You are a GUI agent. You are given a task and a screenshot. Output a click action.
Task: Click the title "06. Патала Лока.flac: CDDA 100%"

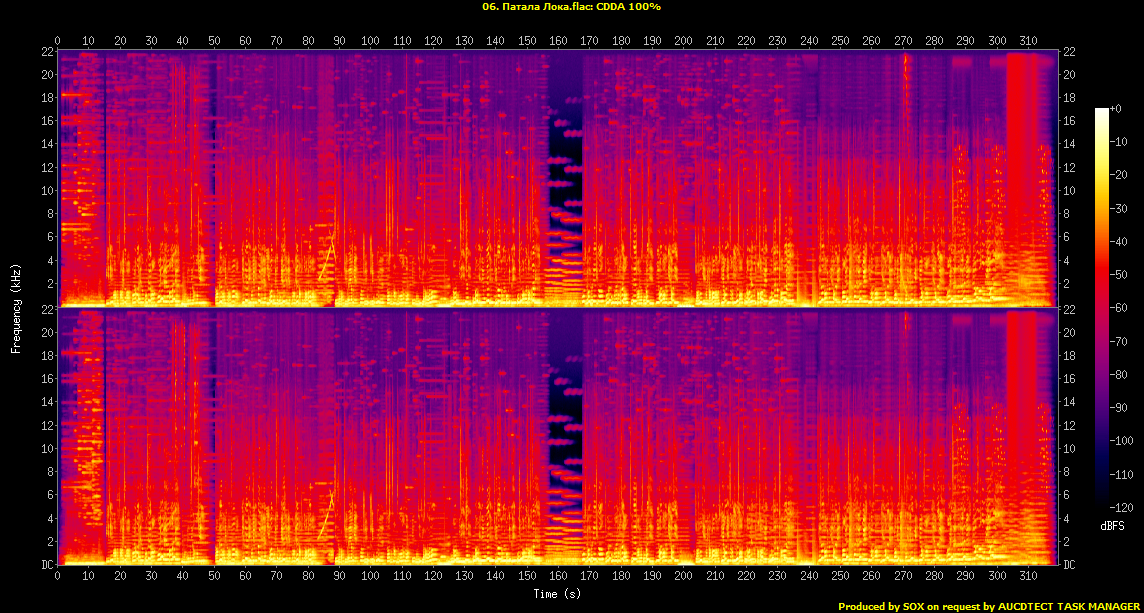[x=572, y=7]
